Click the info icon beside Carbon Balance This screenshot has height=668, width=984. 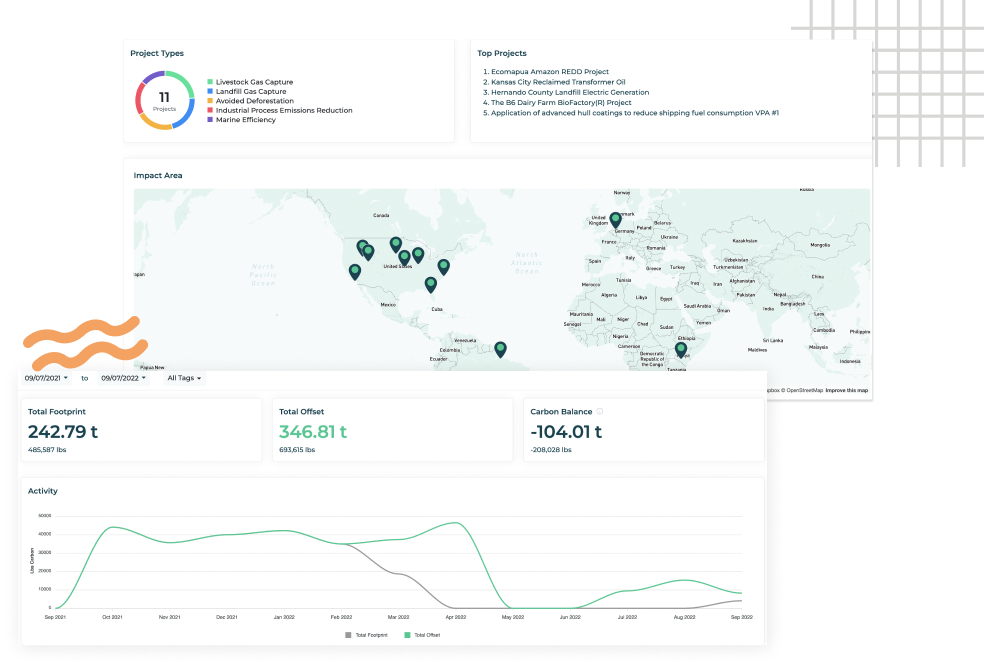(x=600, y=411)
